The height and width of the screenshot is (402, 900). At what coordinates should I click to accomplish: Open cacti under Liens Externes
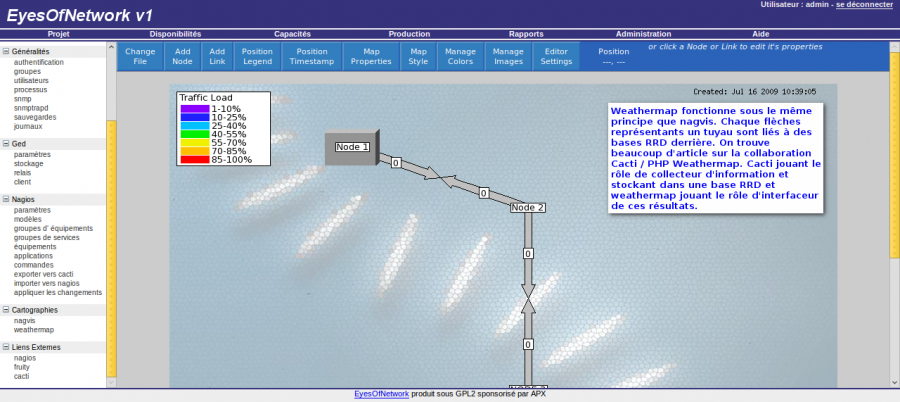coord(21,377)
